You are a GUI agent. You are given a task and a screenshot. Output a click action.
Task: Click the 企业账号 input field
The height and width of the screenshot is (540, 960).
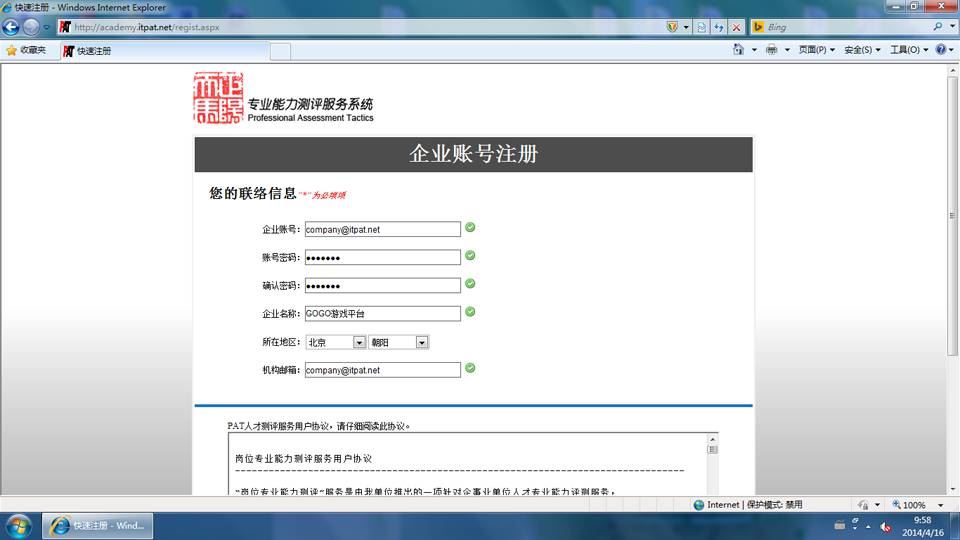coord(383,230)
